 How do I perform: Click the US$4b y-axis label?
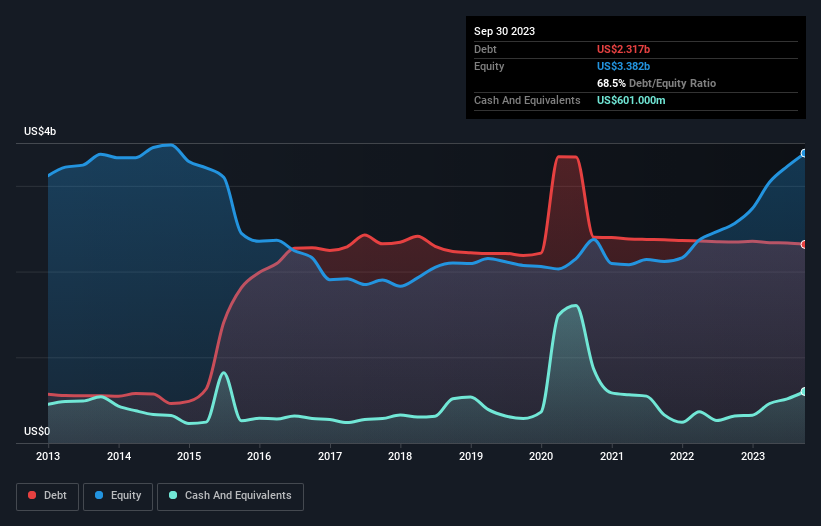[x=40, y=131]
